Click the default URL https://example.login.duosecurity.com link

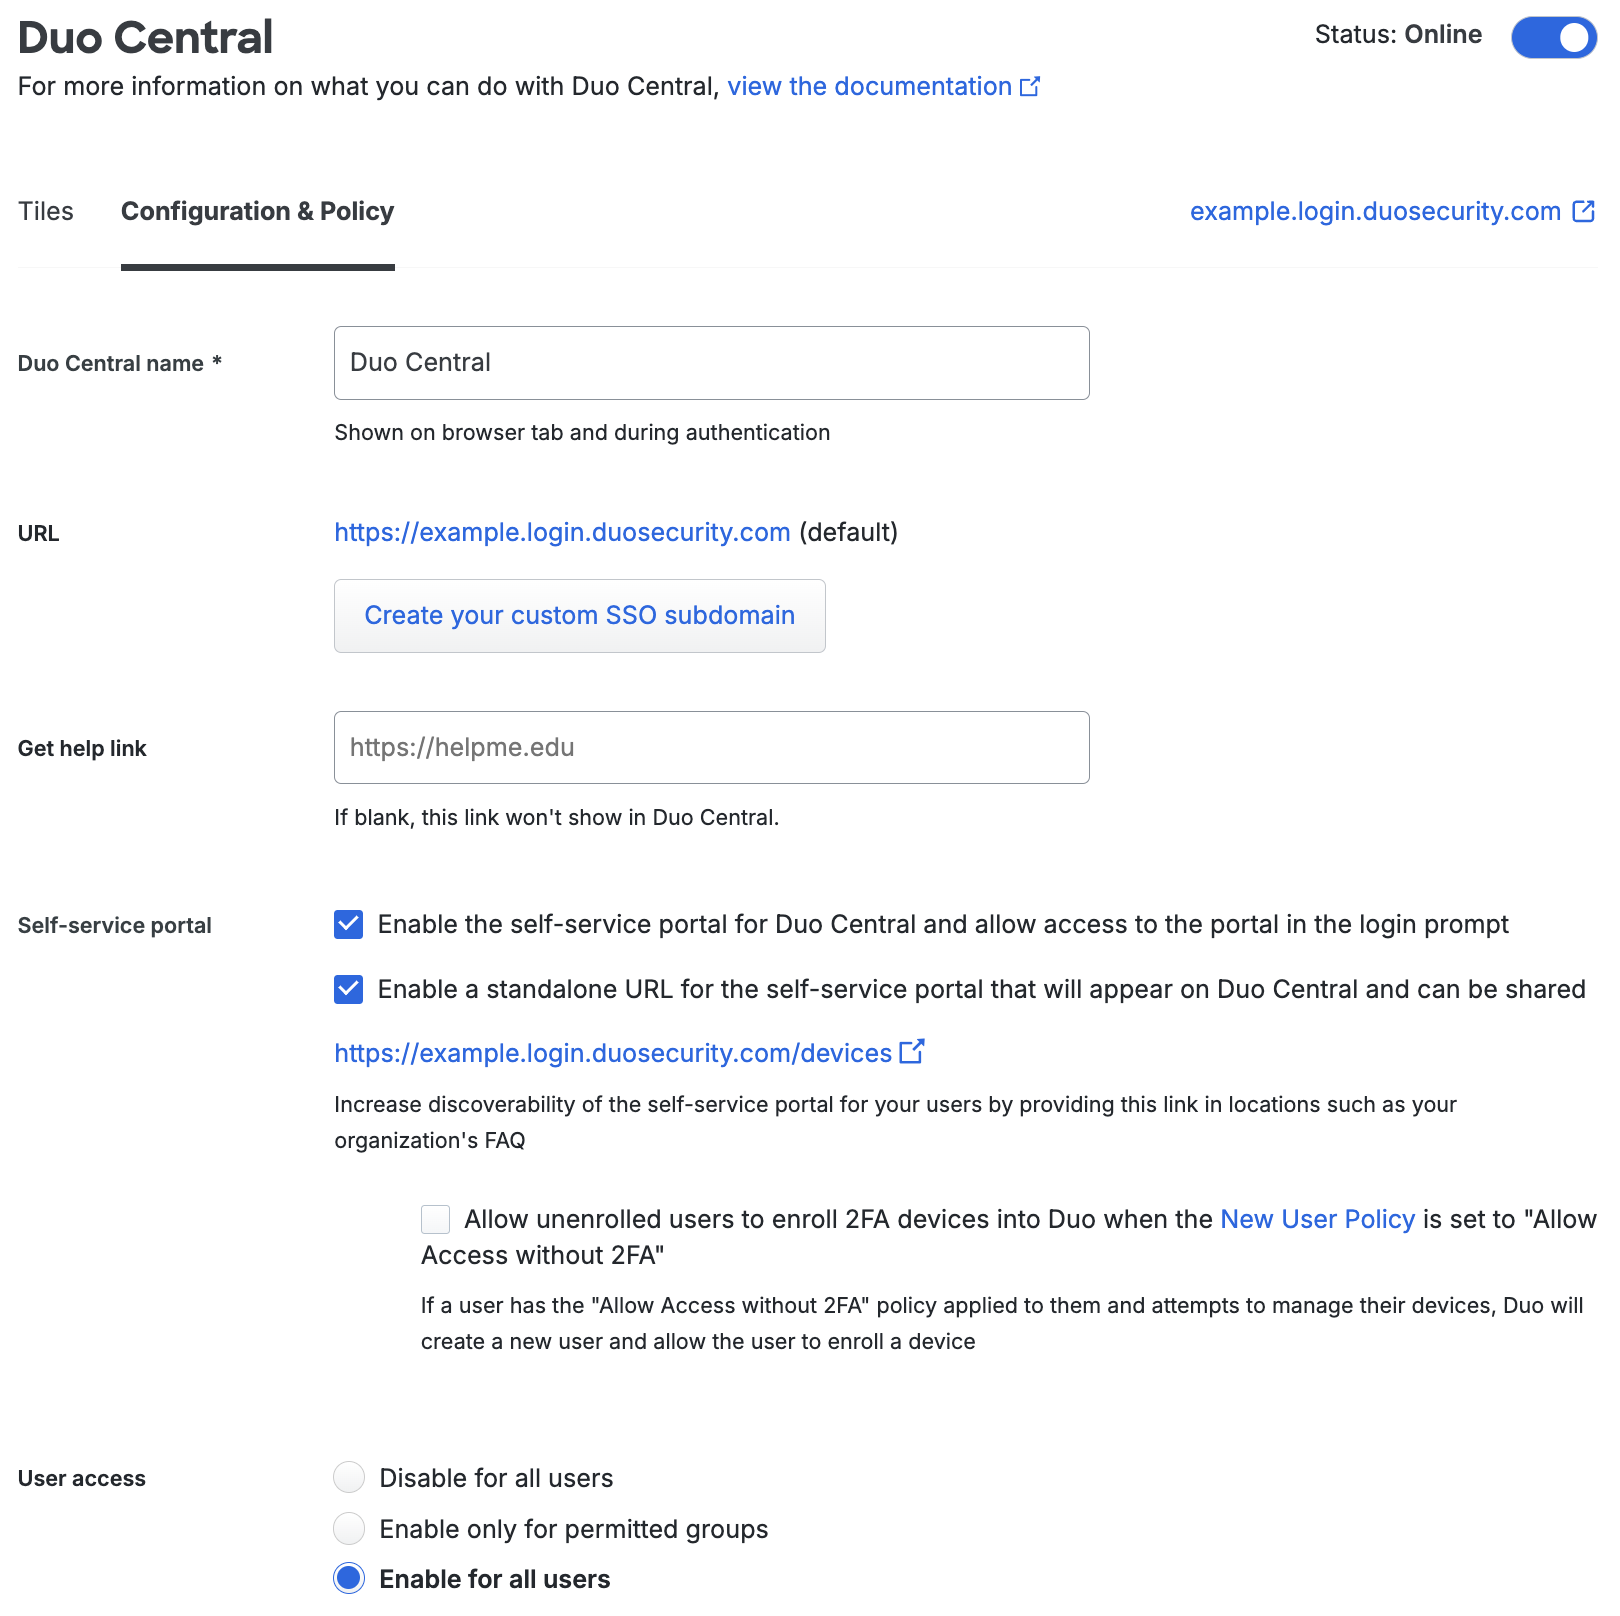pyautogui.click(x=562, y=533)
